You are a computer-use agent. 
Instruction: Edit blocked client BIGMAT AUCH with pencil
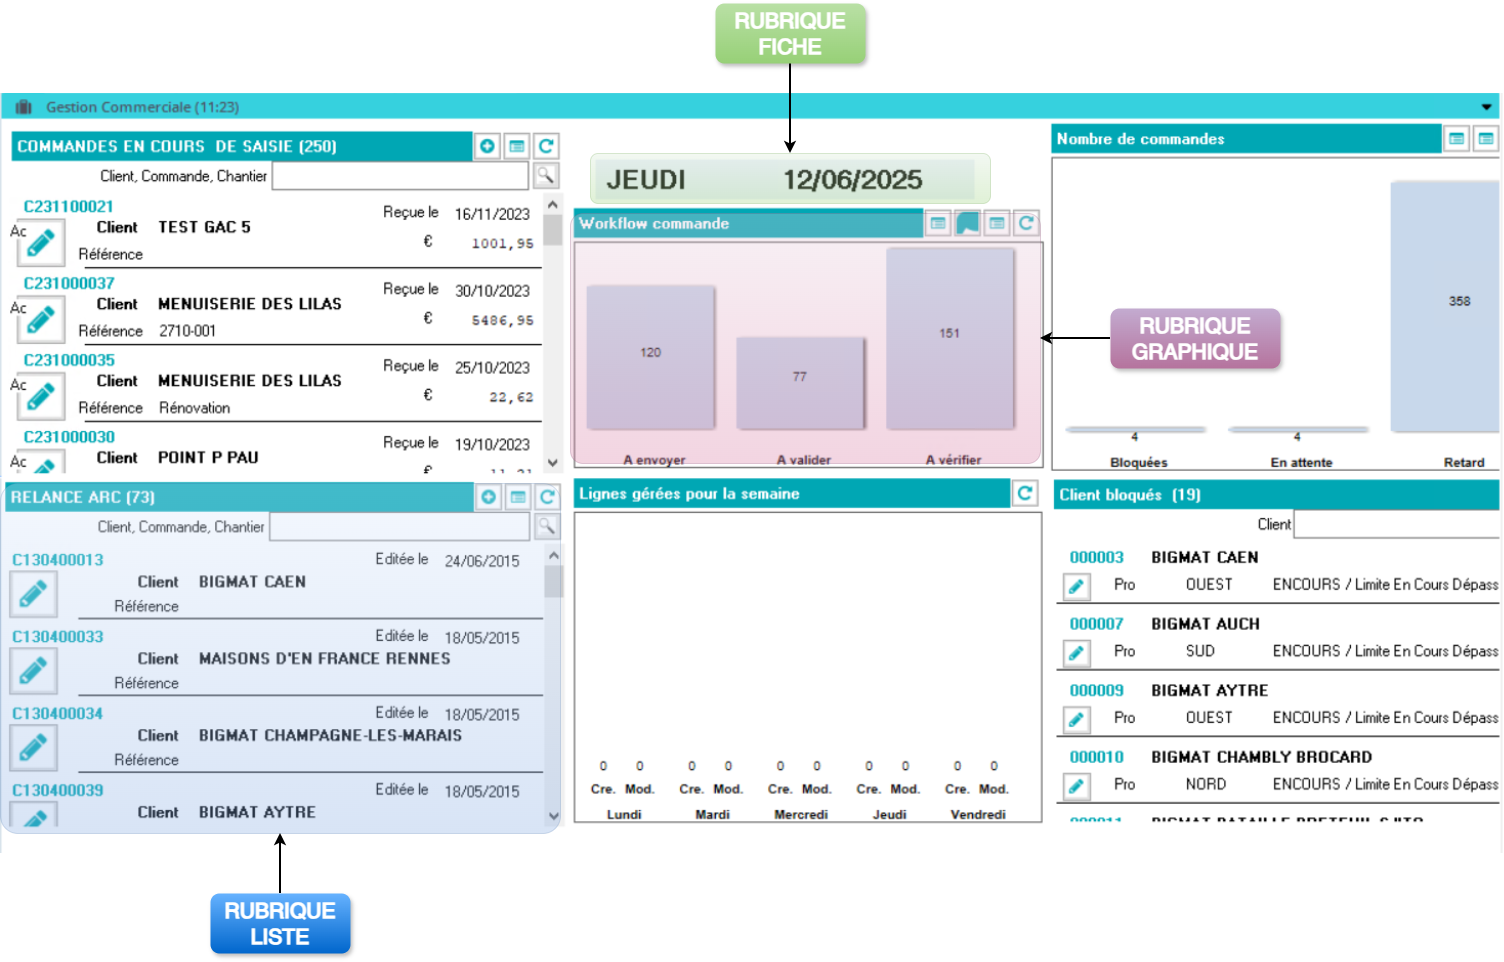tap(1076, 653)
